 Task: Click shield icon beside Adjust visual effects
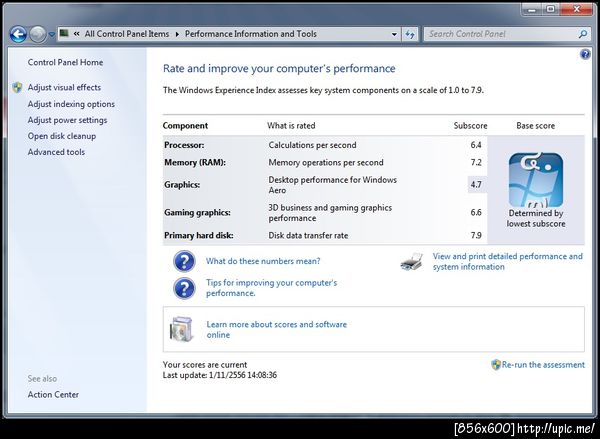click(x=17, y=87)
